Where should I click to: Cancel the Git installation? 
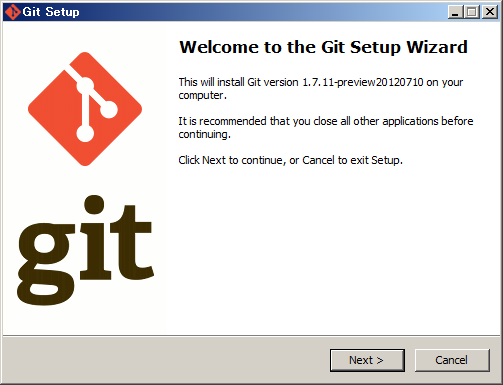click(x=452, y=360)
